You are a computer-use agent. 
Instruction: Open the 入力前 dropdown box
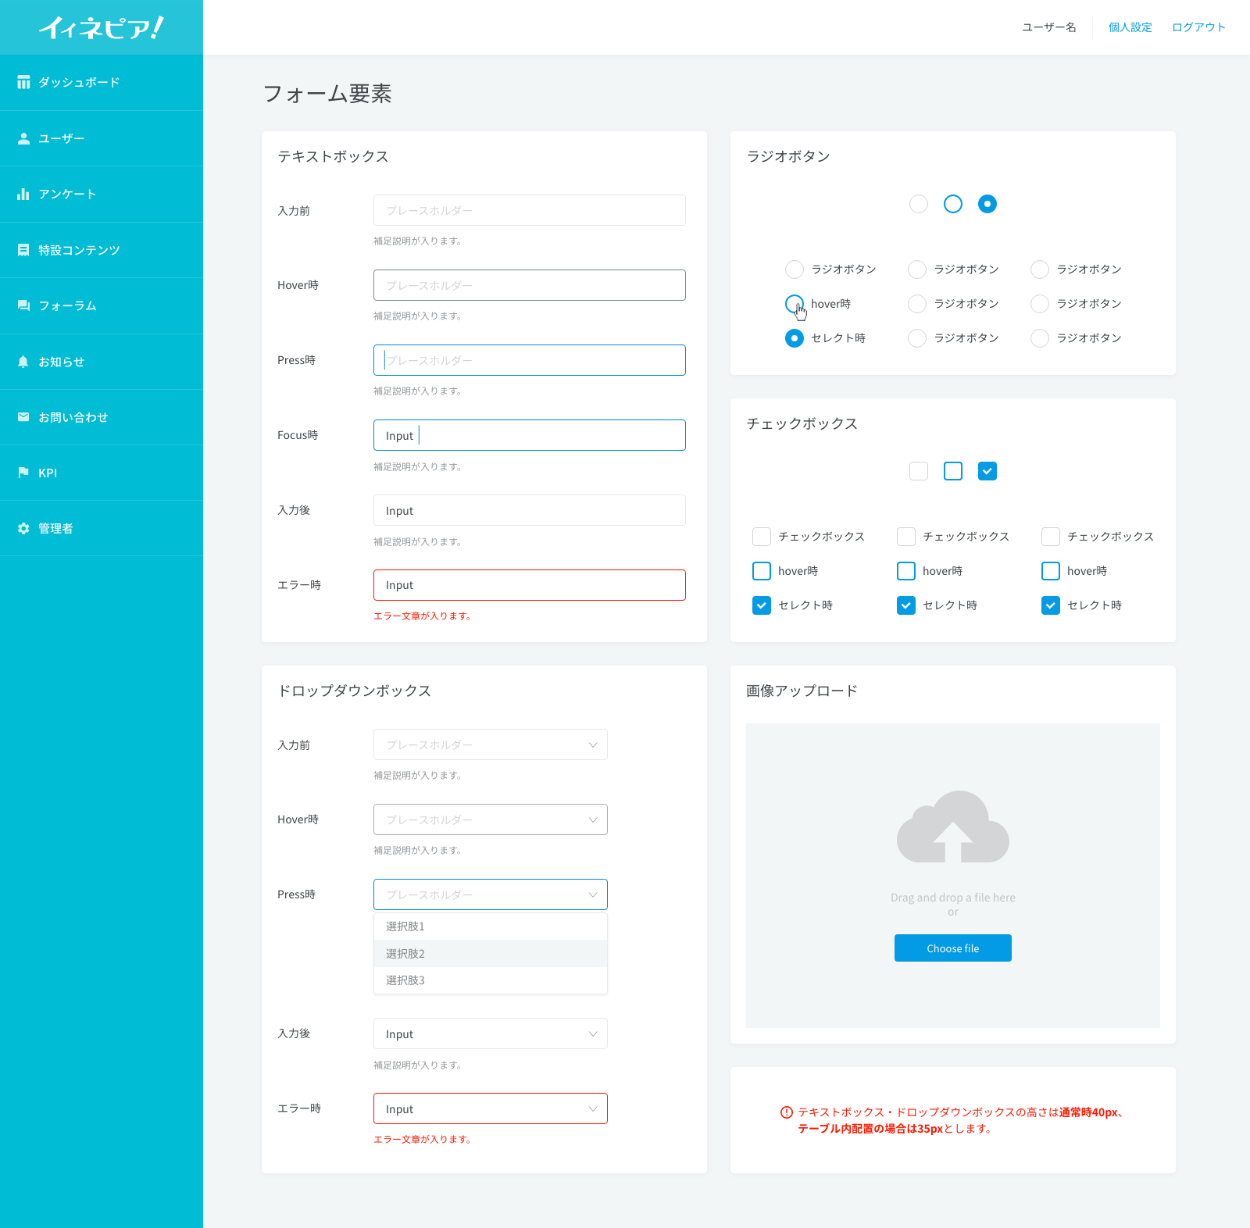(x=490, y=745)
